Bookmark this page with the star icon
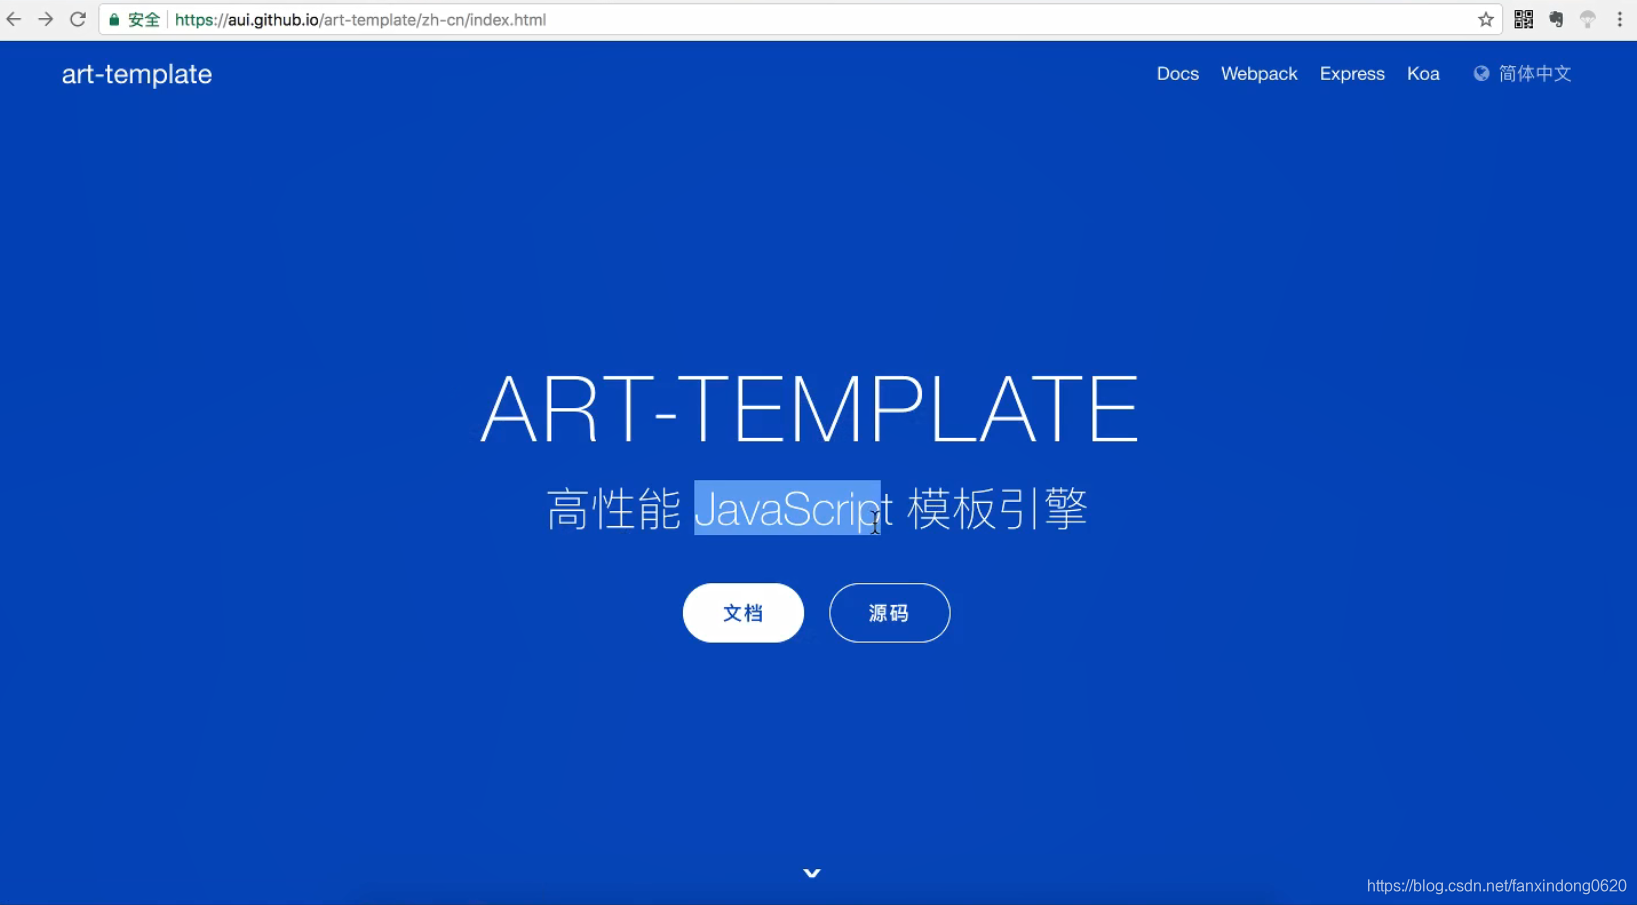The width and height of the screenshot is (1637, 905). pos(1486,19)
